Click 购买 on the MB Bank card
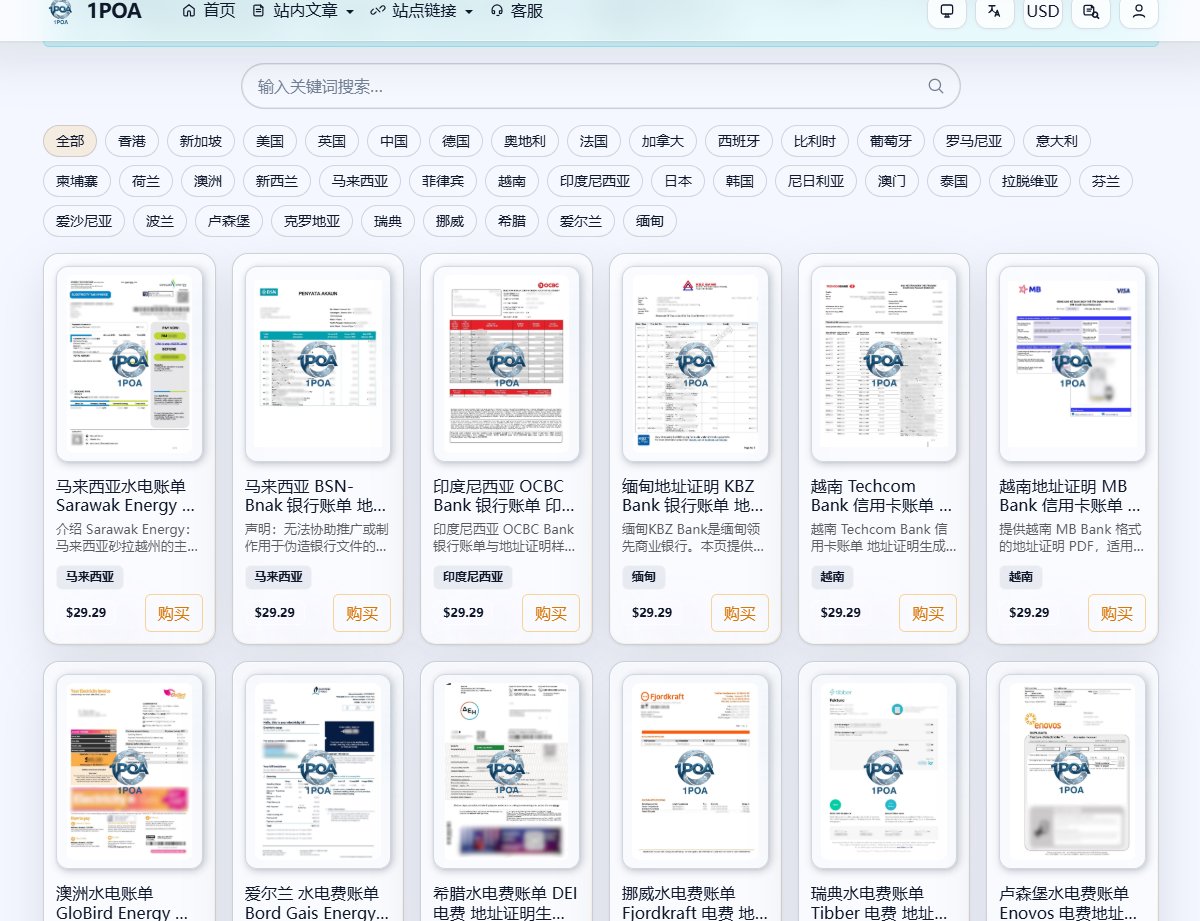Screen dimensions: 1200x921 click(x=1117, y=613)
